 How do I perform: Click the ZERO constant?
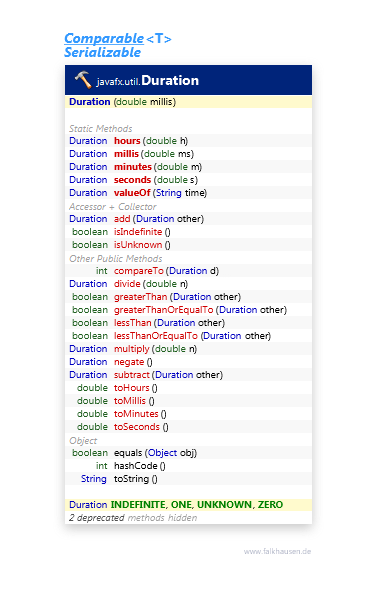click(271, 504)
